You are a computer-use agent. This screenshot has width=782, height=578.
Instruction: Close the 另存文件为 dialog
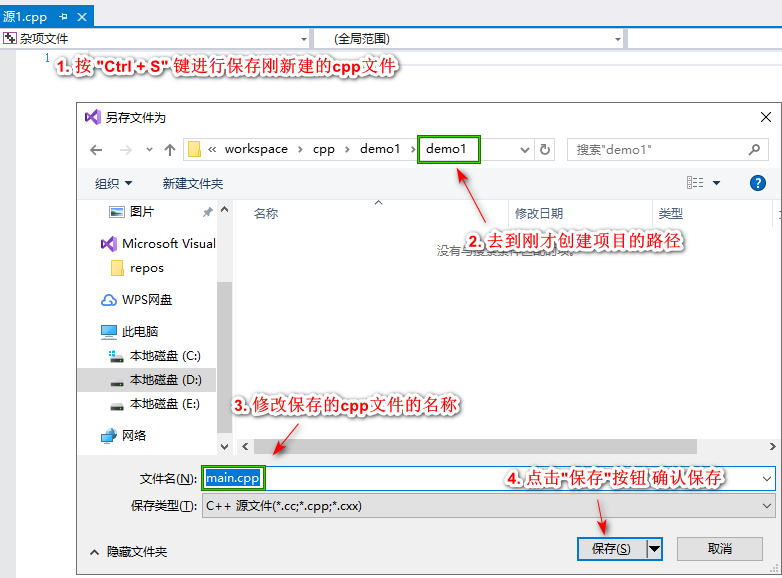(766, 117)
